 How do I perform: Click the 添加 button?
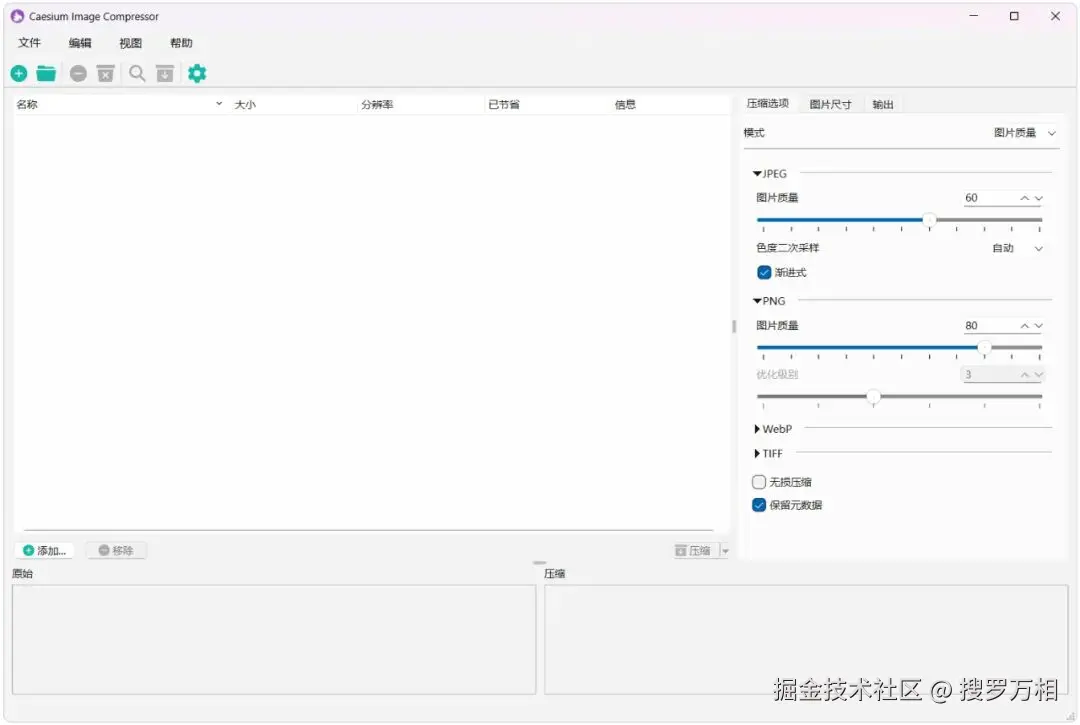tap(44, 549)
